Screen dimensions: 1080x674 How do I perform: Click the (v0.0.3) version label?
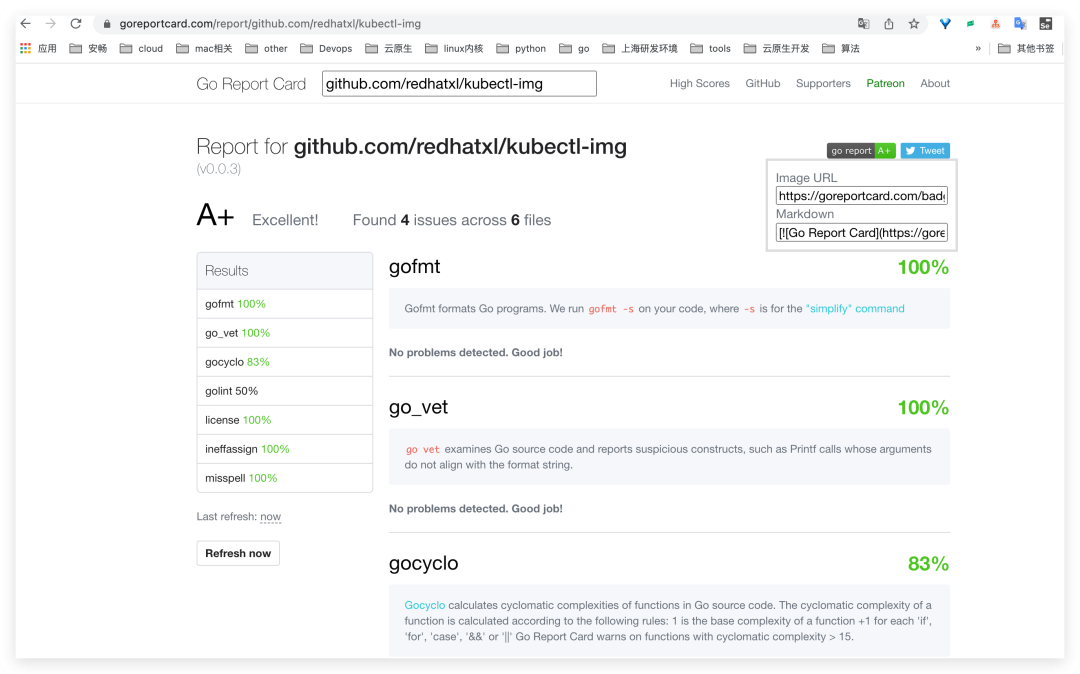(x=218, y=169)
